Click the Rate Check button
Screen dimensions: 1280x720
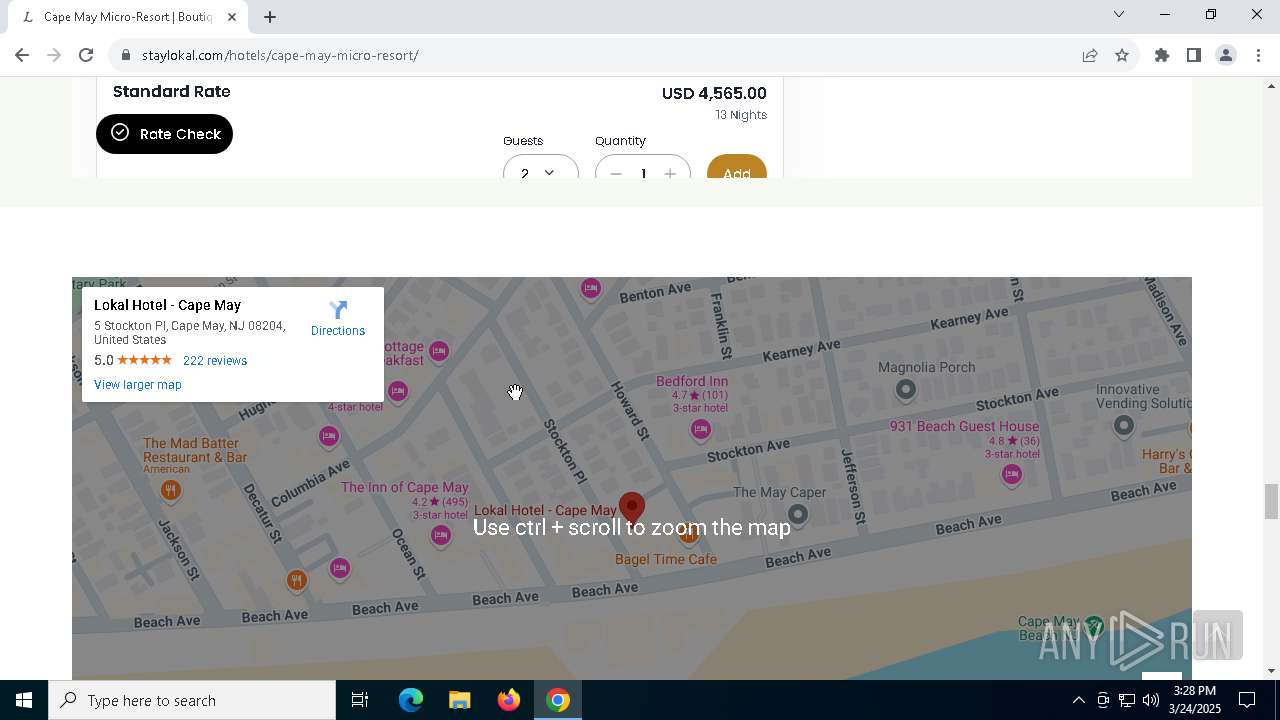coord(164,134)
